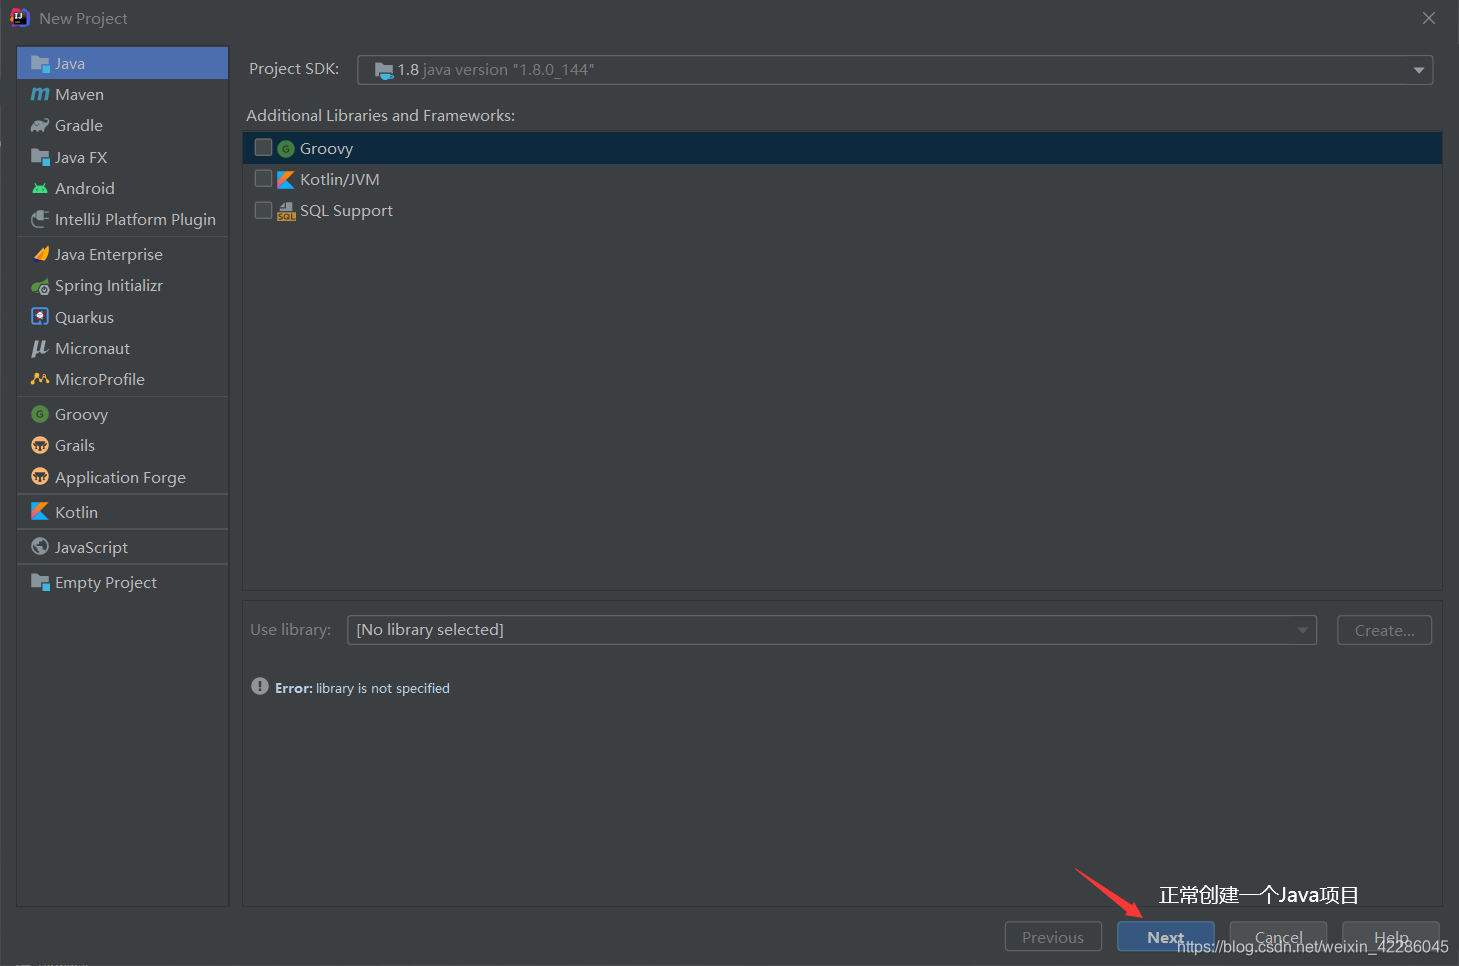Select Java FX in the sidebar list
The height and width of the screenshot is (966, 1459).
coord(122,157)
